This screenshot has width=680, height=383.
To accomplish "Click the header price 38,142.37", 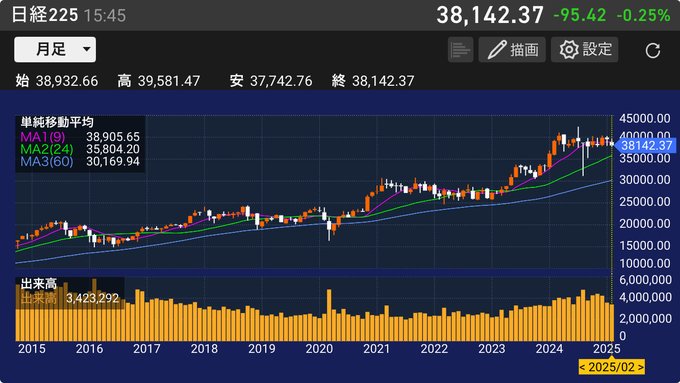I will (490, 15).
